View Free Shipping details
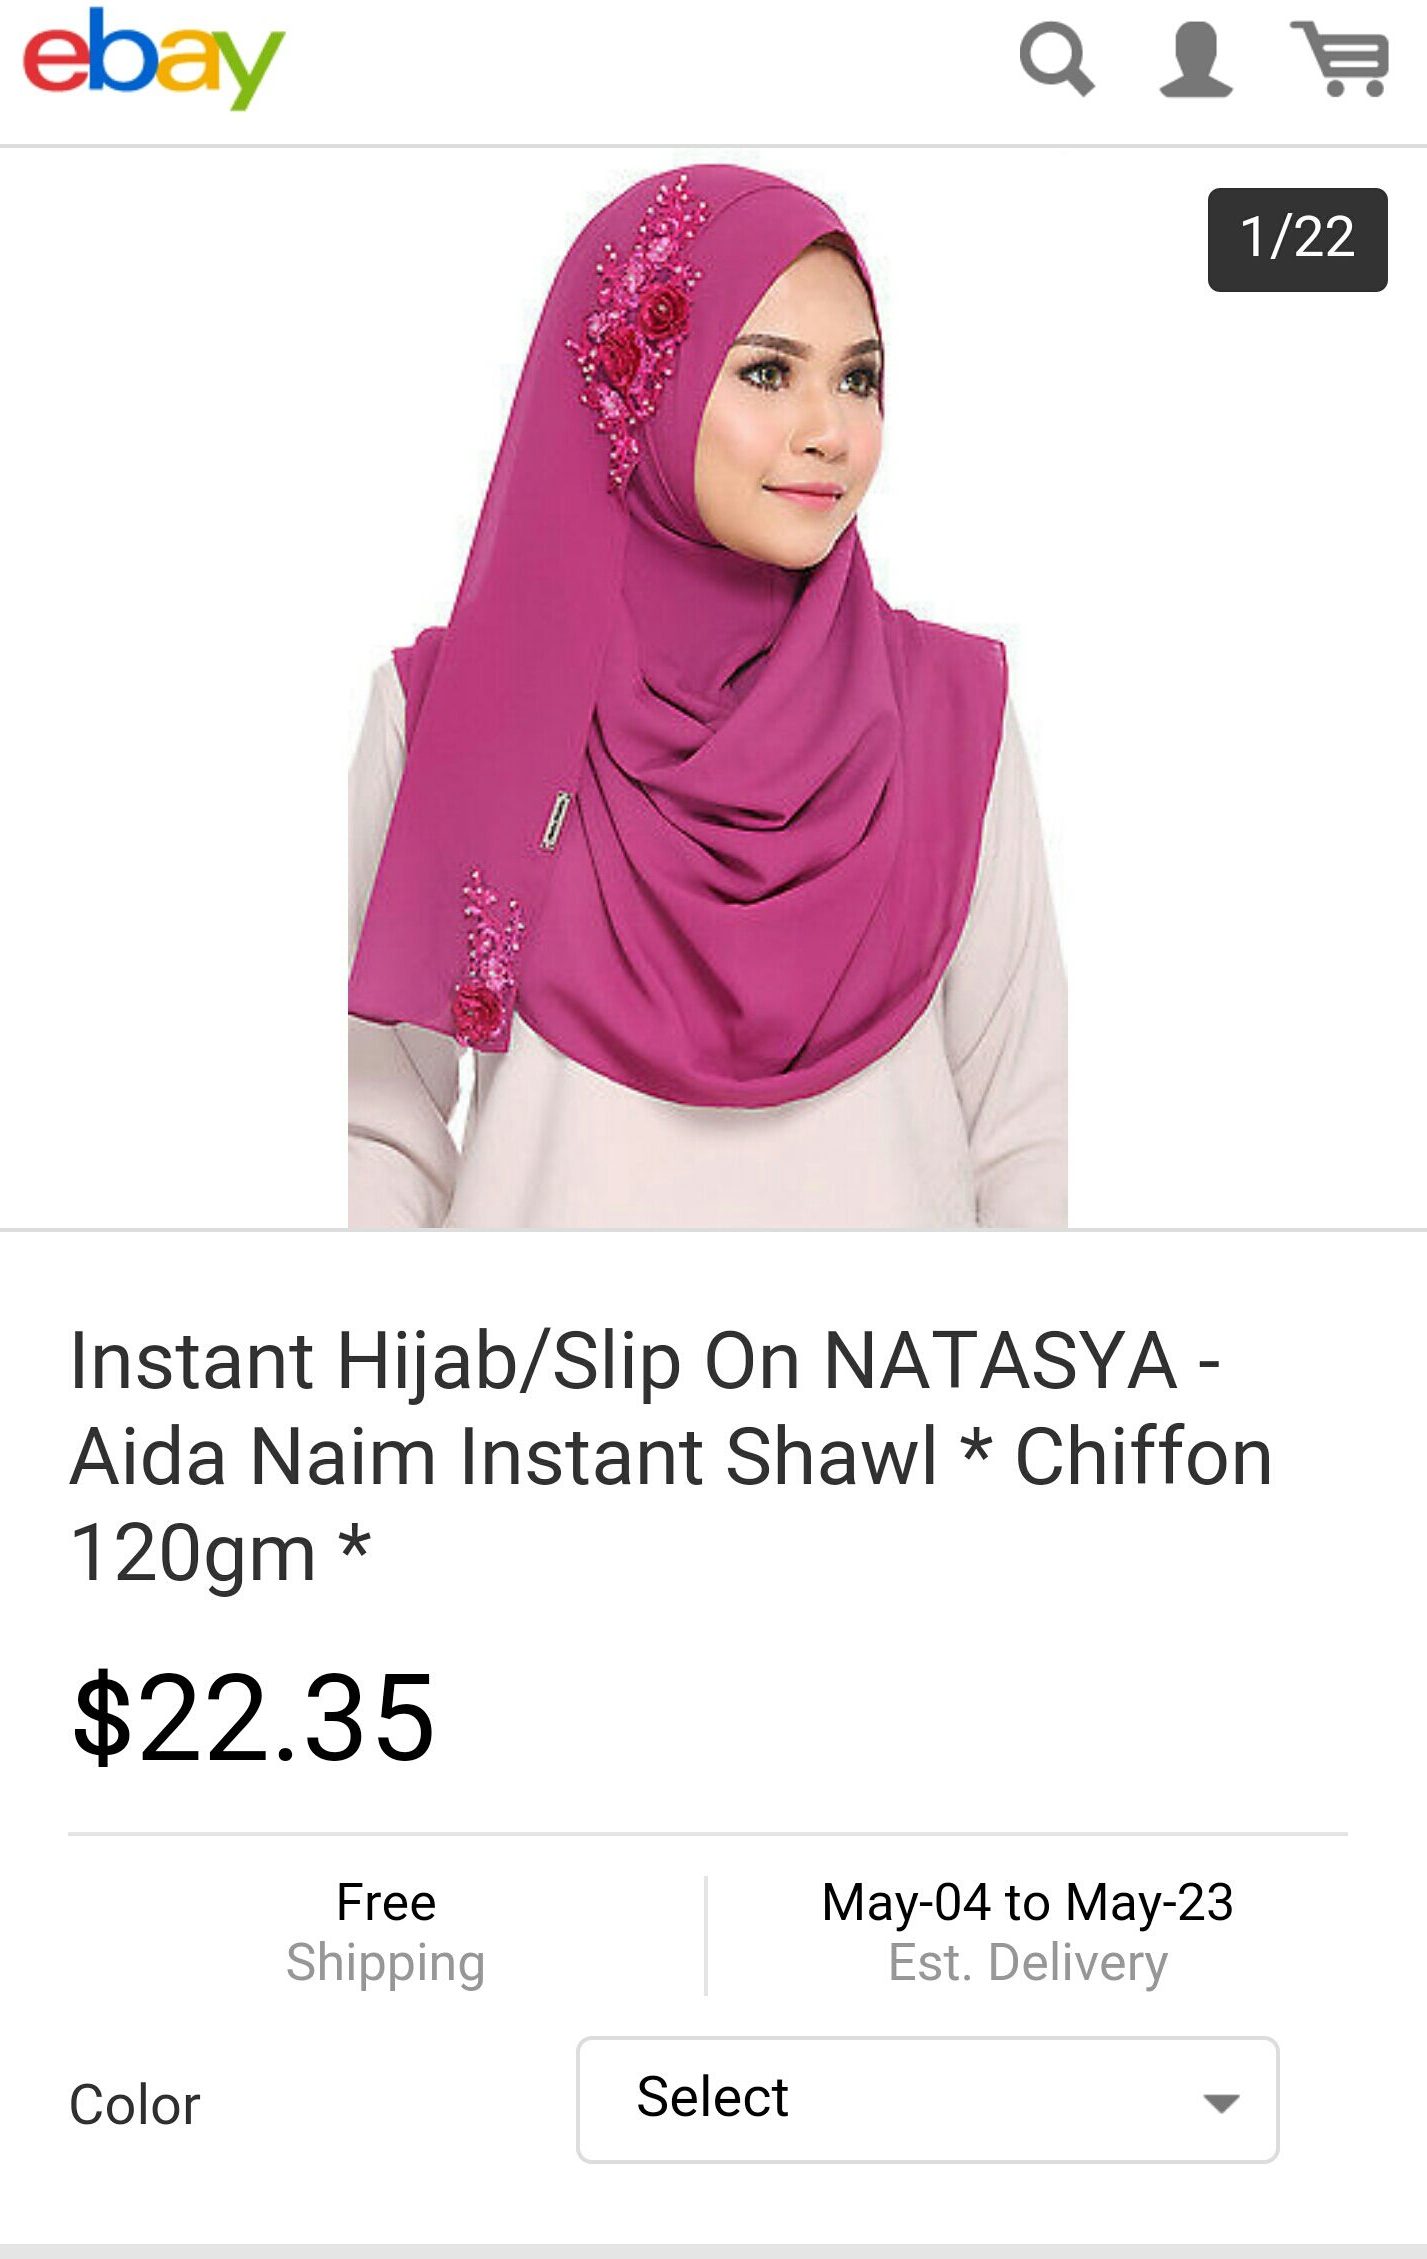The width and height of the screenshot is (1427, 2259). coord(386,1932)
